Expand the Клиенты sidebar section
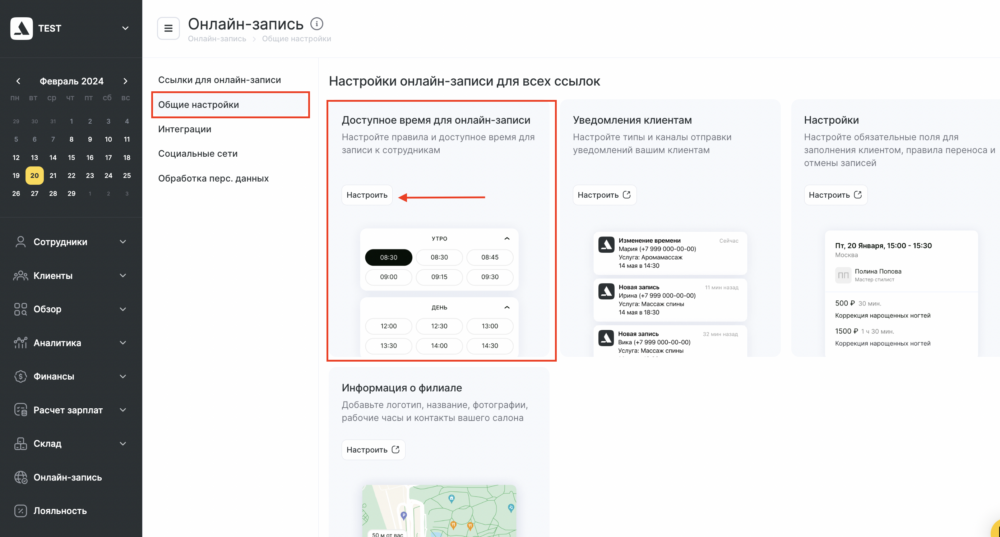Viewport: 1000px width, 537px height. pyautogui.click(x=123, y=276)
